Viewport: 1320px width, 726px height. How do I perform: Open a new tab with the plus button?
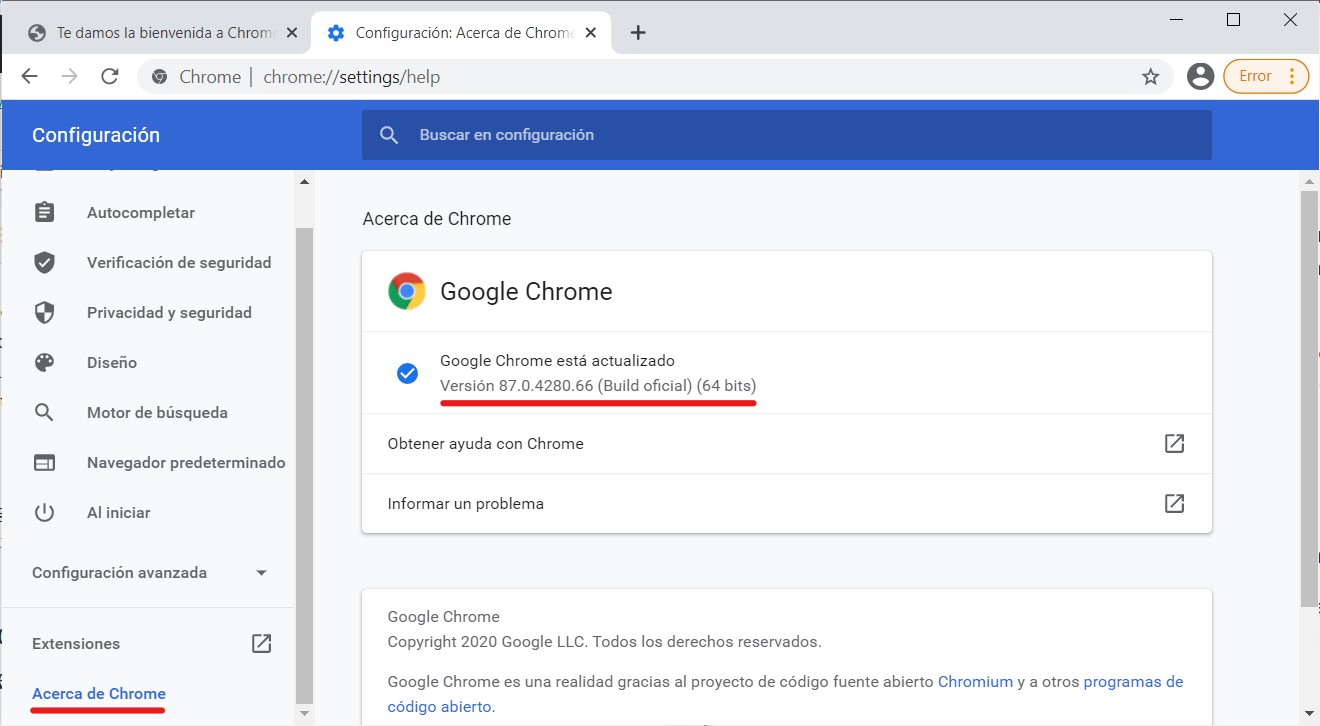(x=638, y=33)
